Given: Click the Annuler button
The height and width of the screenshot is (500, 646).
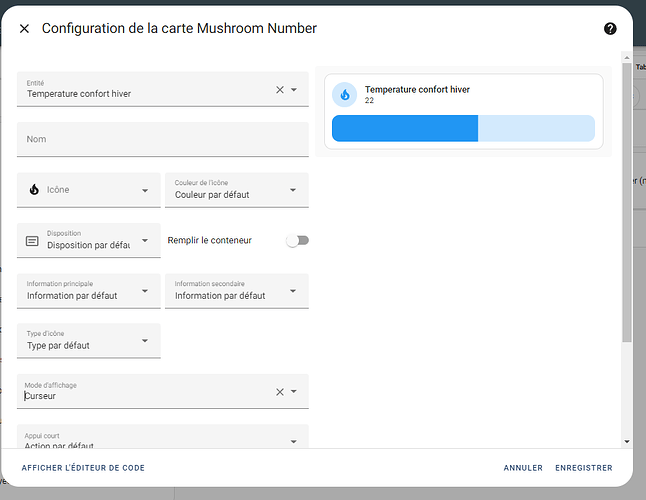Looking at the screenshot, I should pyautogui.click(x=523, y=468).
